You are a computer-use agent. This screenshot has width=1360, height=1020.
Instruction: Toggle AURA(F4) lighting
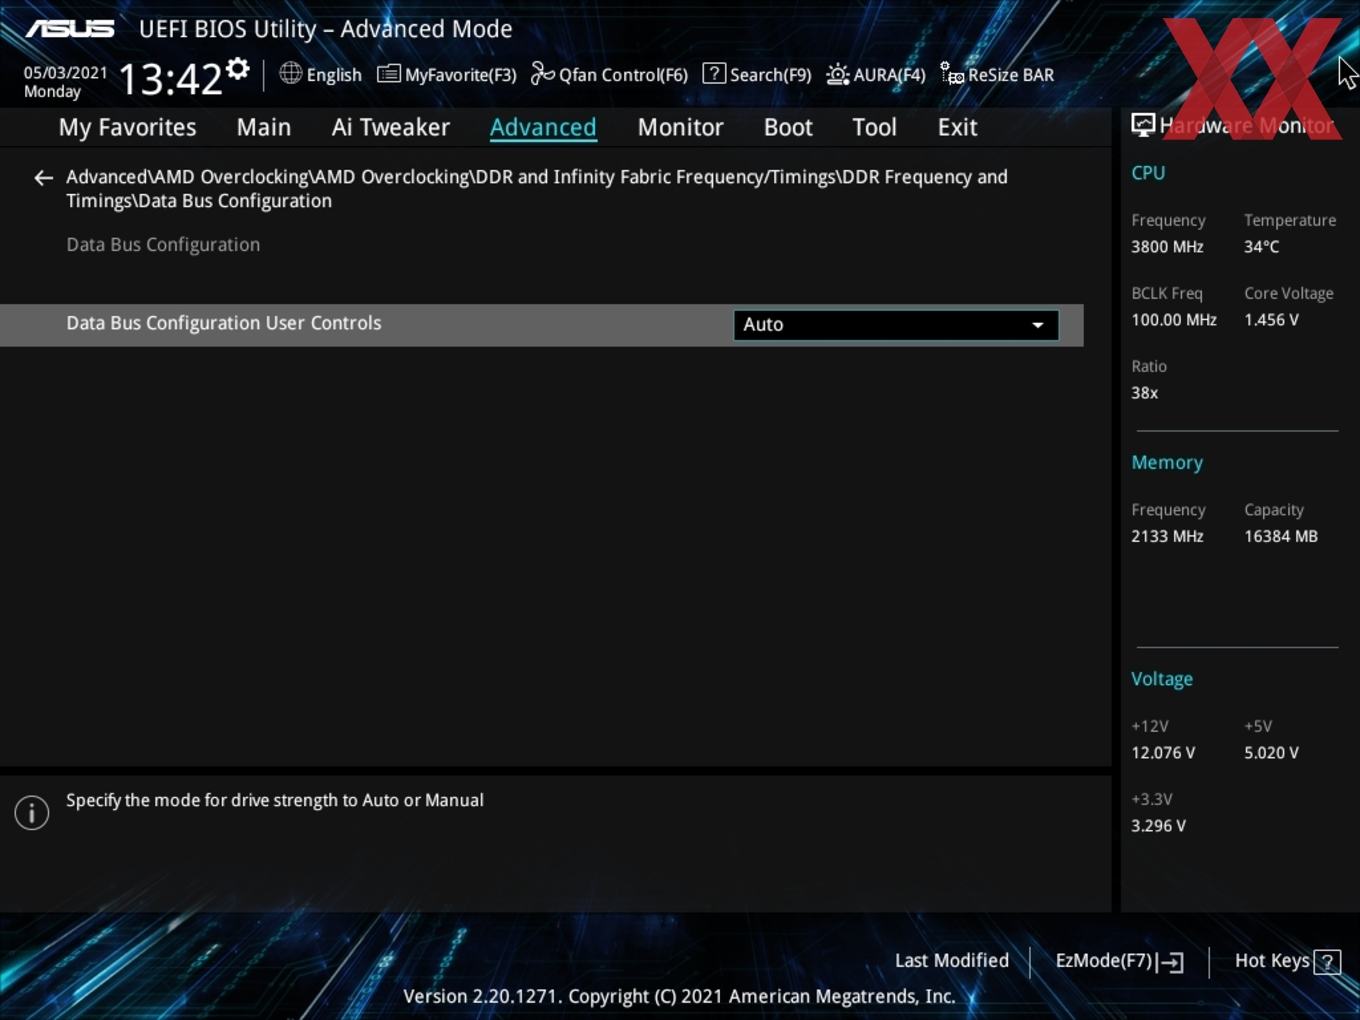pos(876,75)
